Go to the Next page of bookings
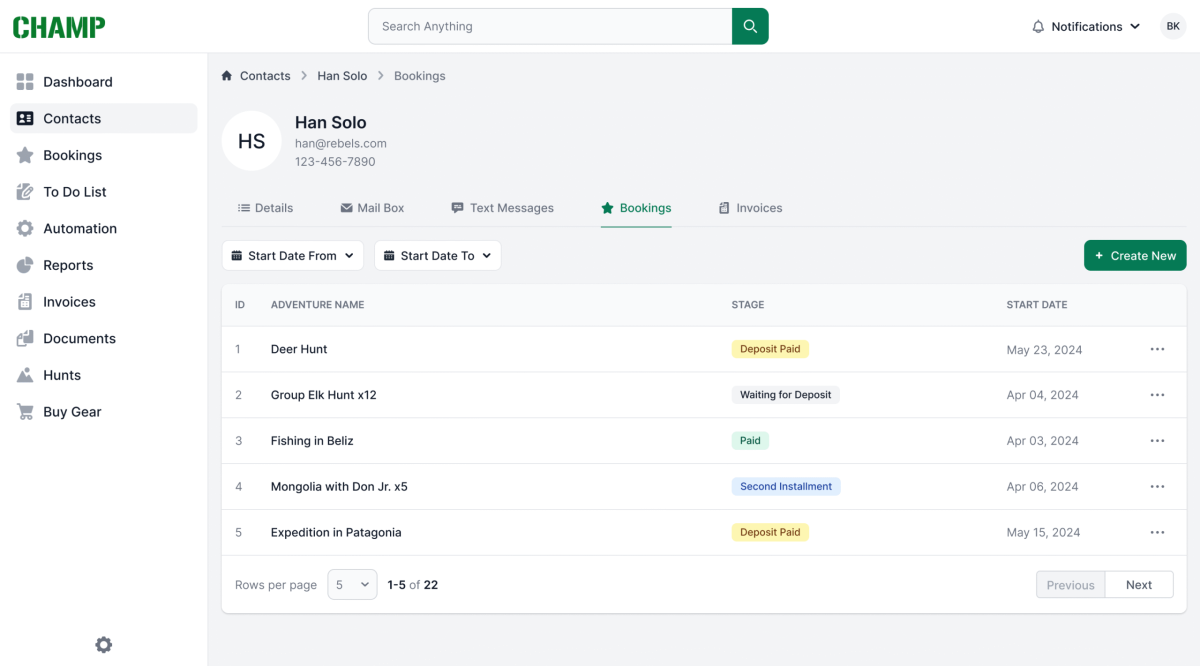The height and width of the screenshot is (666, 1200). tap(1139, 584)
